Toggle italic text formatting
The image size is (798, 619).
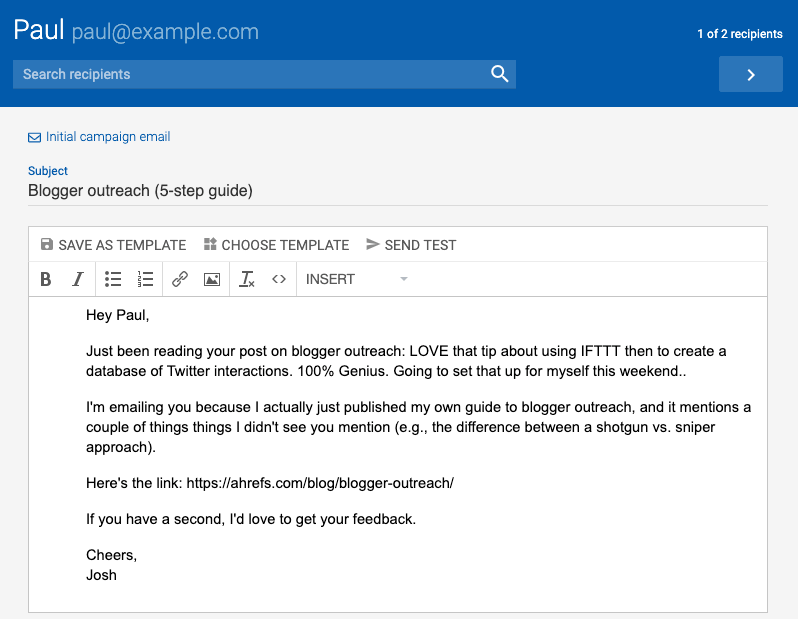[77, 279]
